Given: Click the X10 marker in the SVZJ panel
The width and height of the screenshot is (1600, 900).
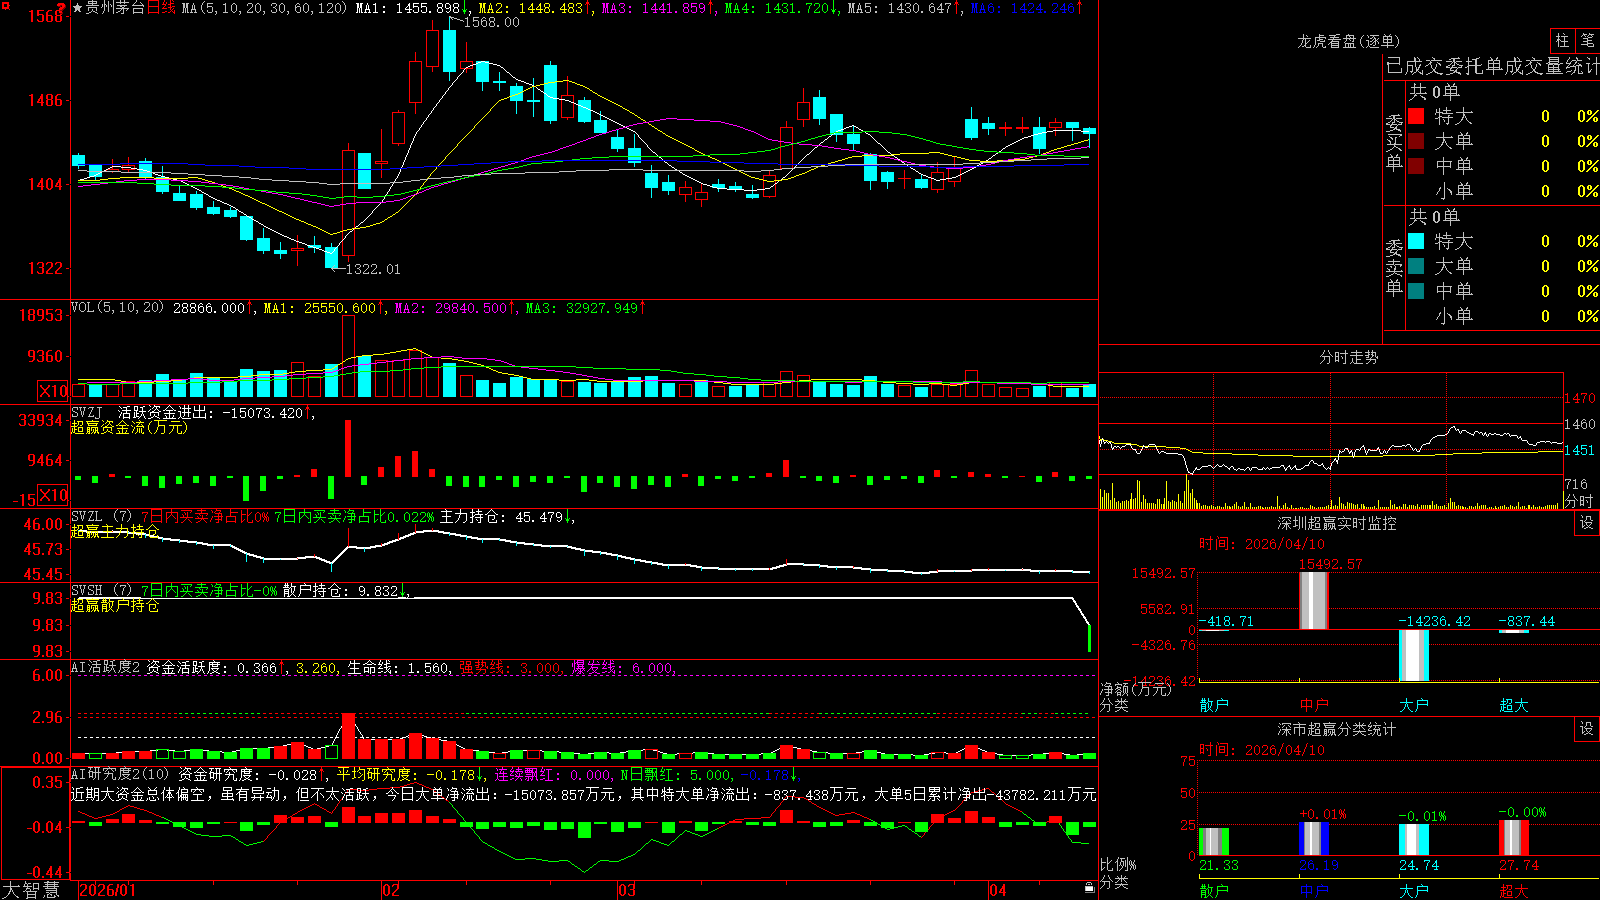Looking at the screenshot, I should click(x=53, y=495).
